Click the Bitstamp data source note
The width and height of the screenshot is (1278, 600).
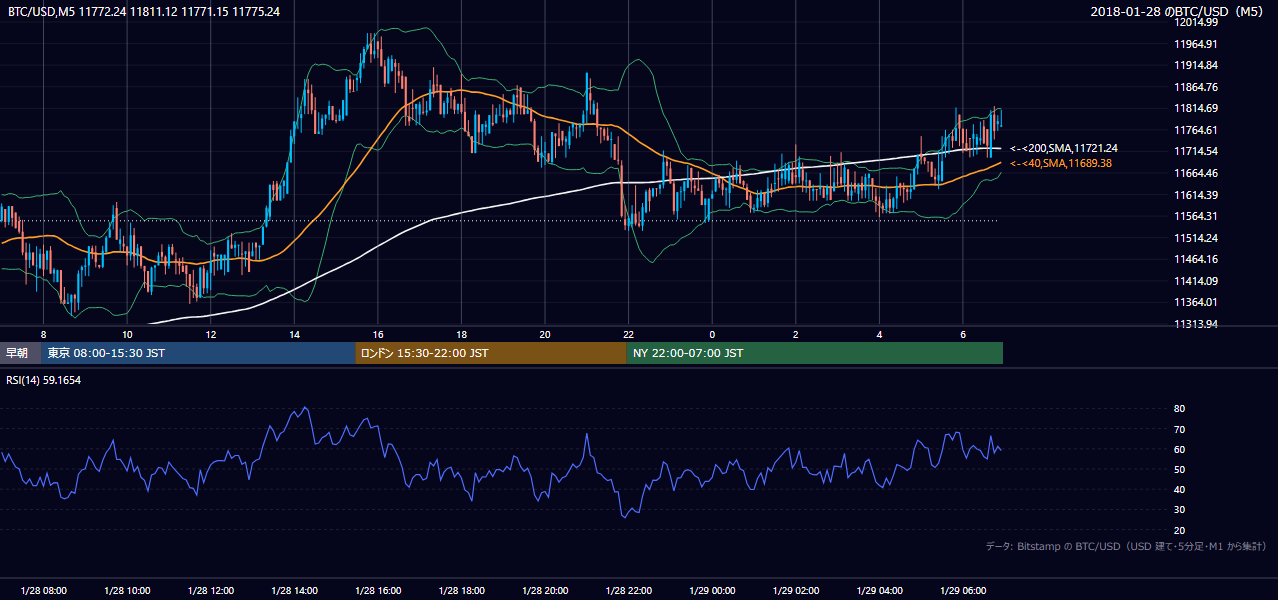pos(1126,547)
